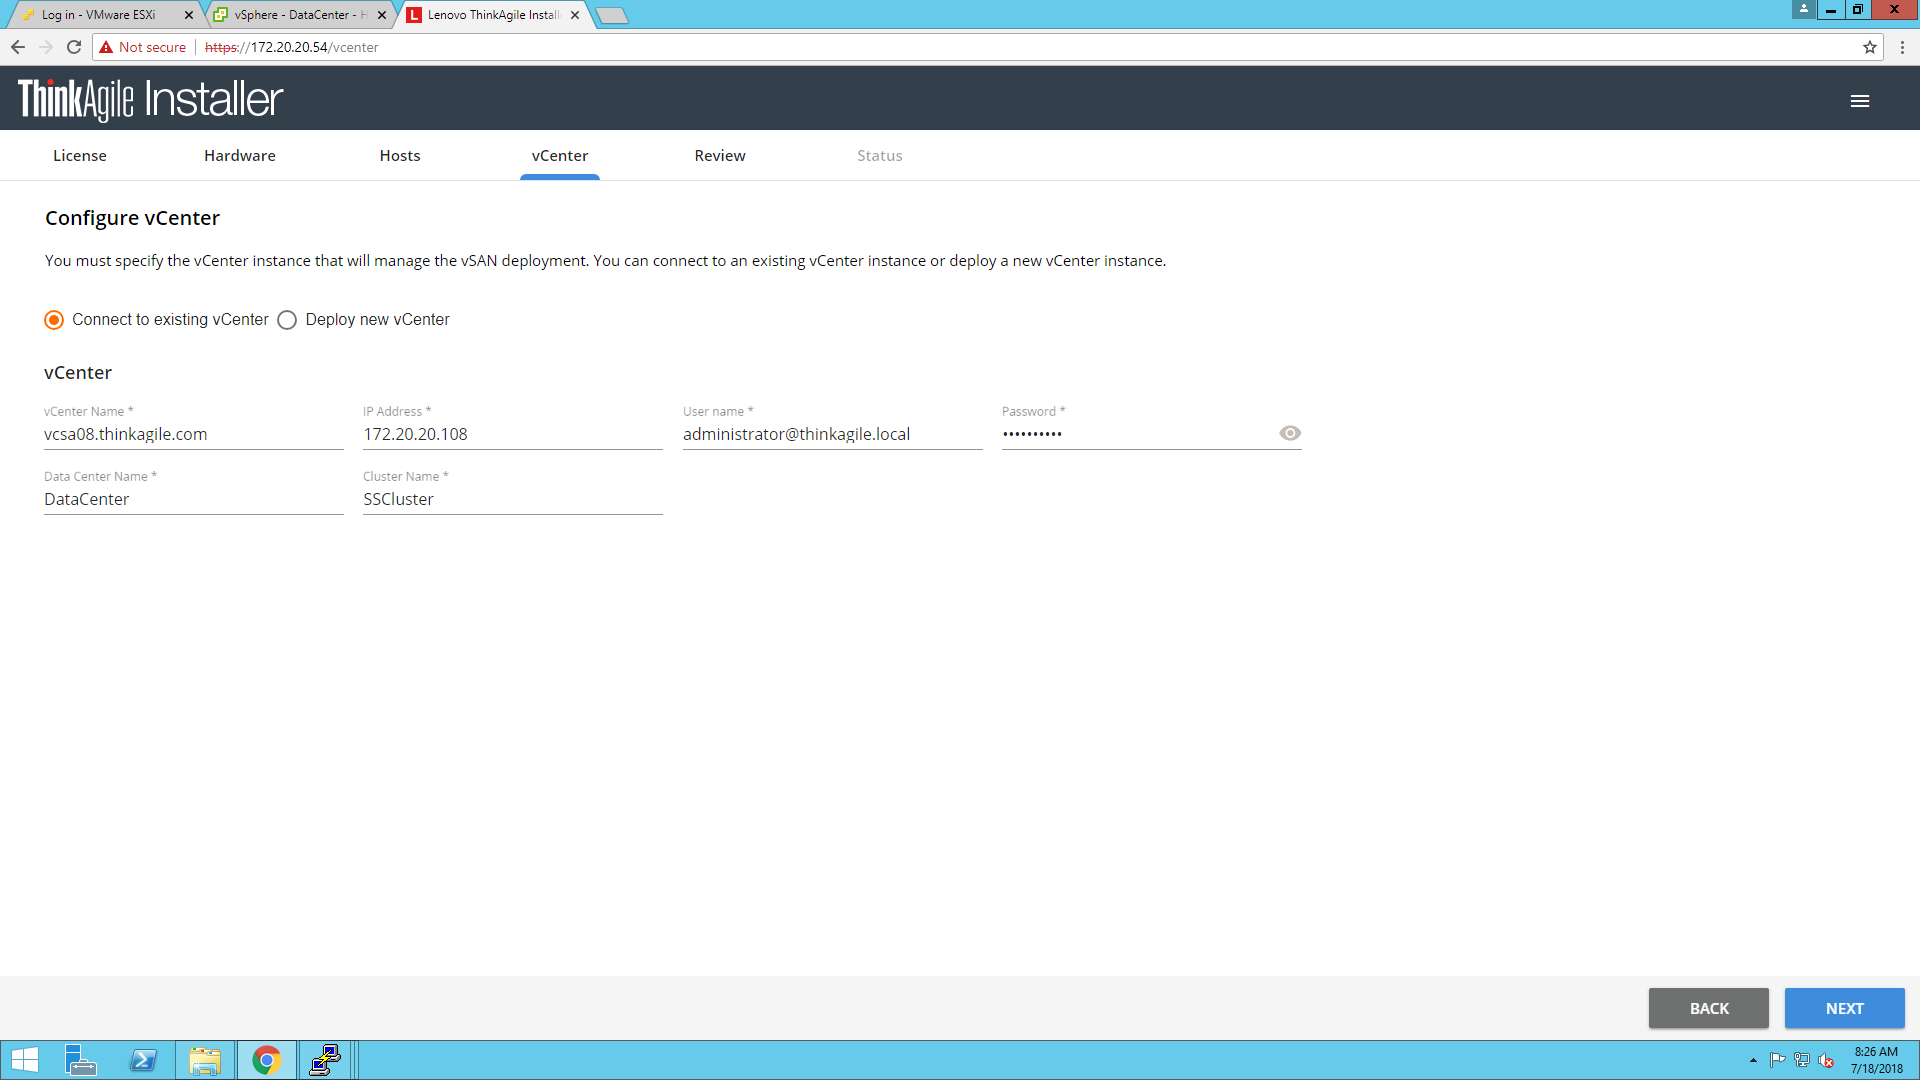The height and width of the screenshot is (1080, 1920).
Task: Open the hamburger menu in ThinkAgile header
Action: [x=1859, y=101]
